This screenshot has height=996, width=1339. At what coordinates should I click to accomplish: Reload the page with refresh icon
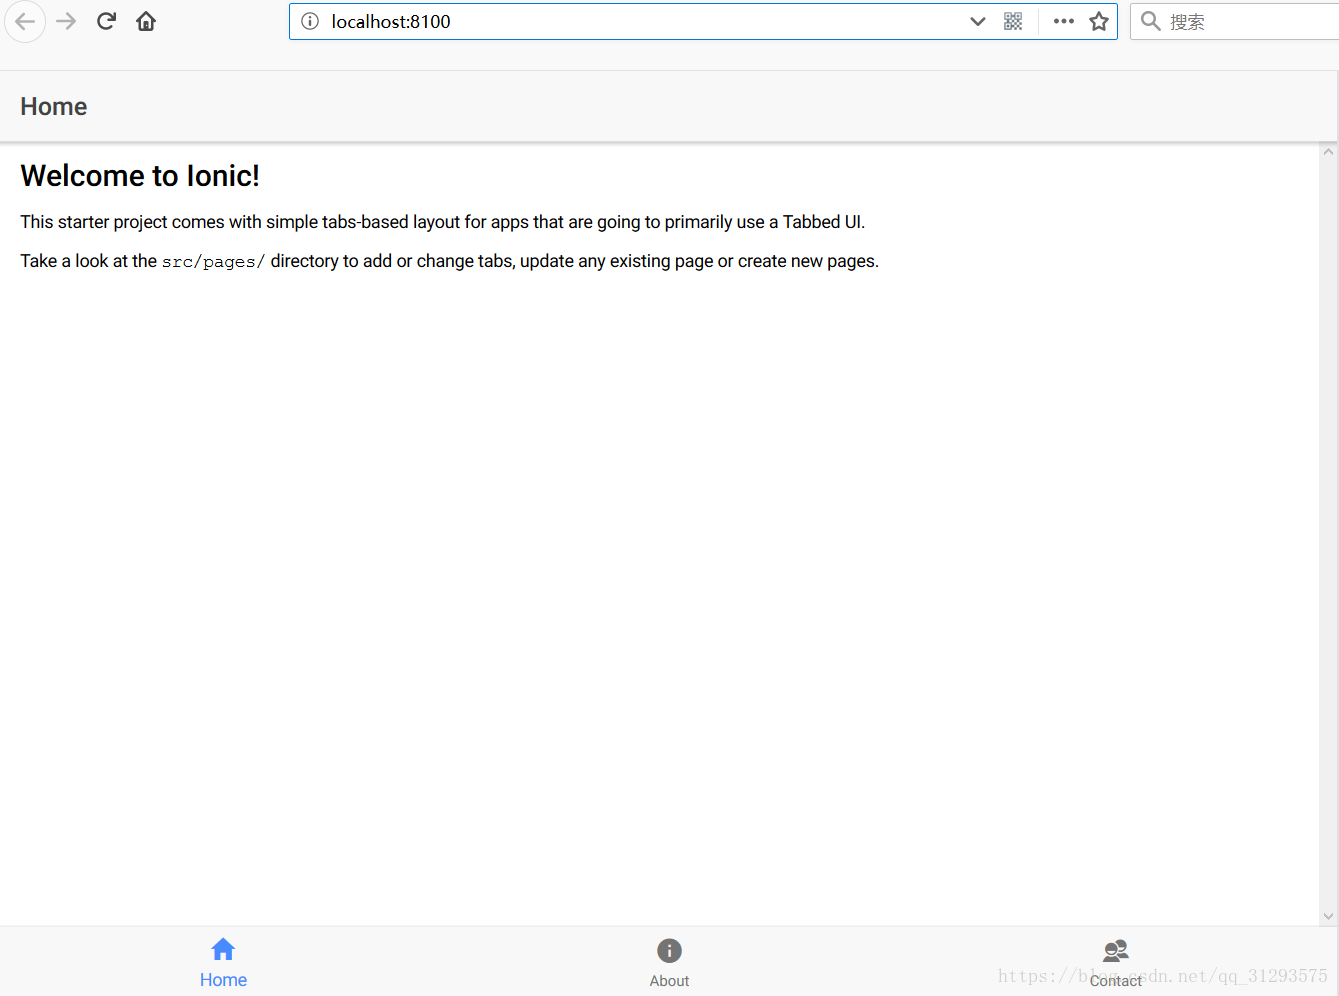tap(106, 21)
